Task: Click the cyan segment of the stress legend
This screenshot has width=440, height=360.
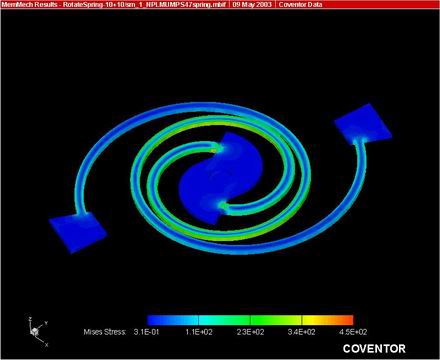Action: click(x=224, y=320)
